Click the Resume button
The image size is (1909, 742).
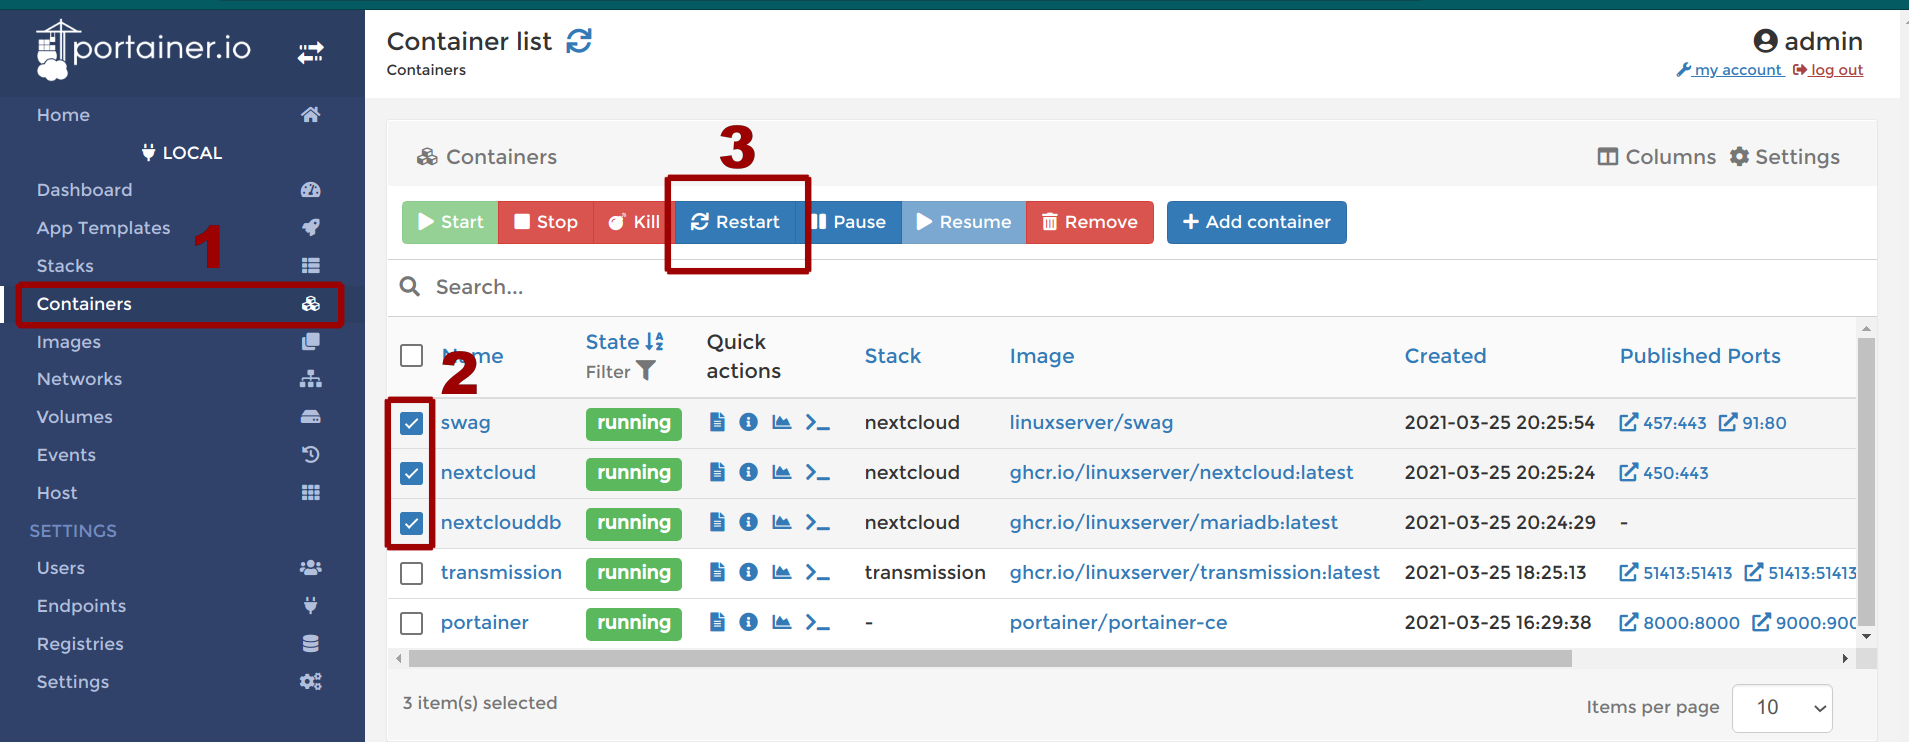(964, 222)
